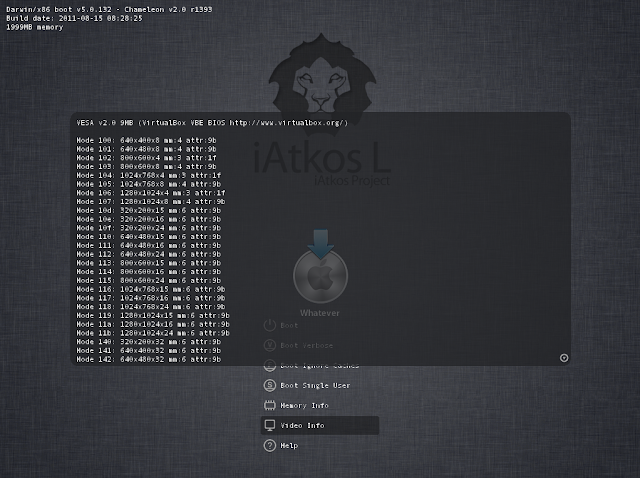Click the Mode 10e: 320x200x16 row
The width and height of the screenshot is (640, 478).
[149, 219]
